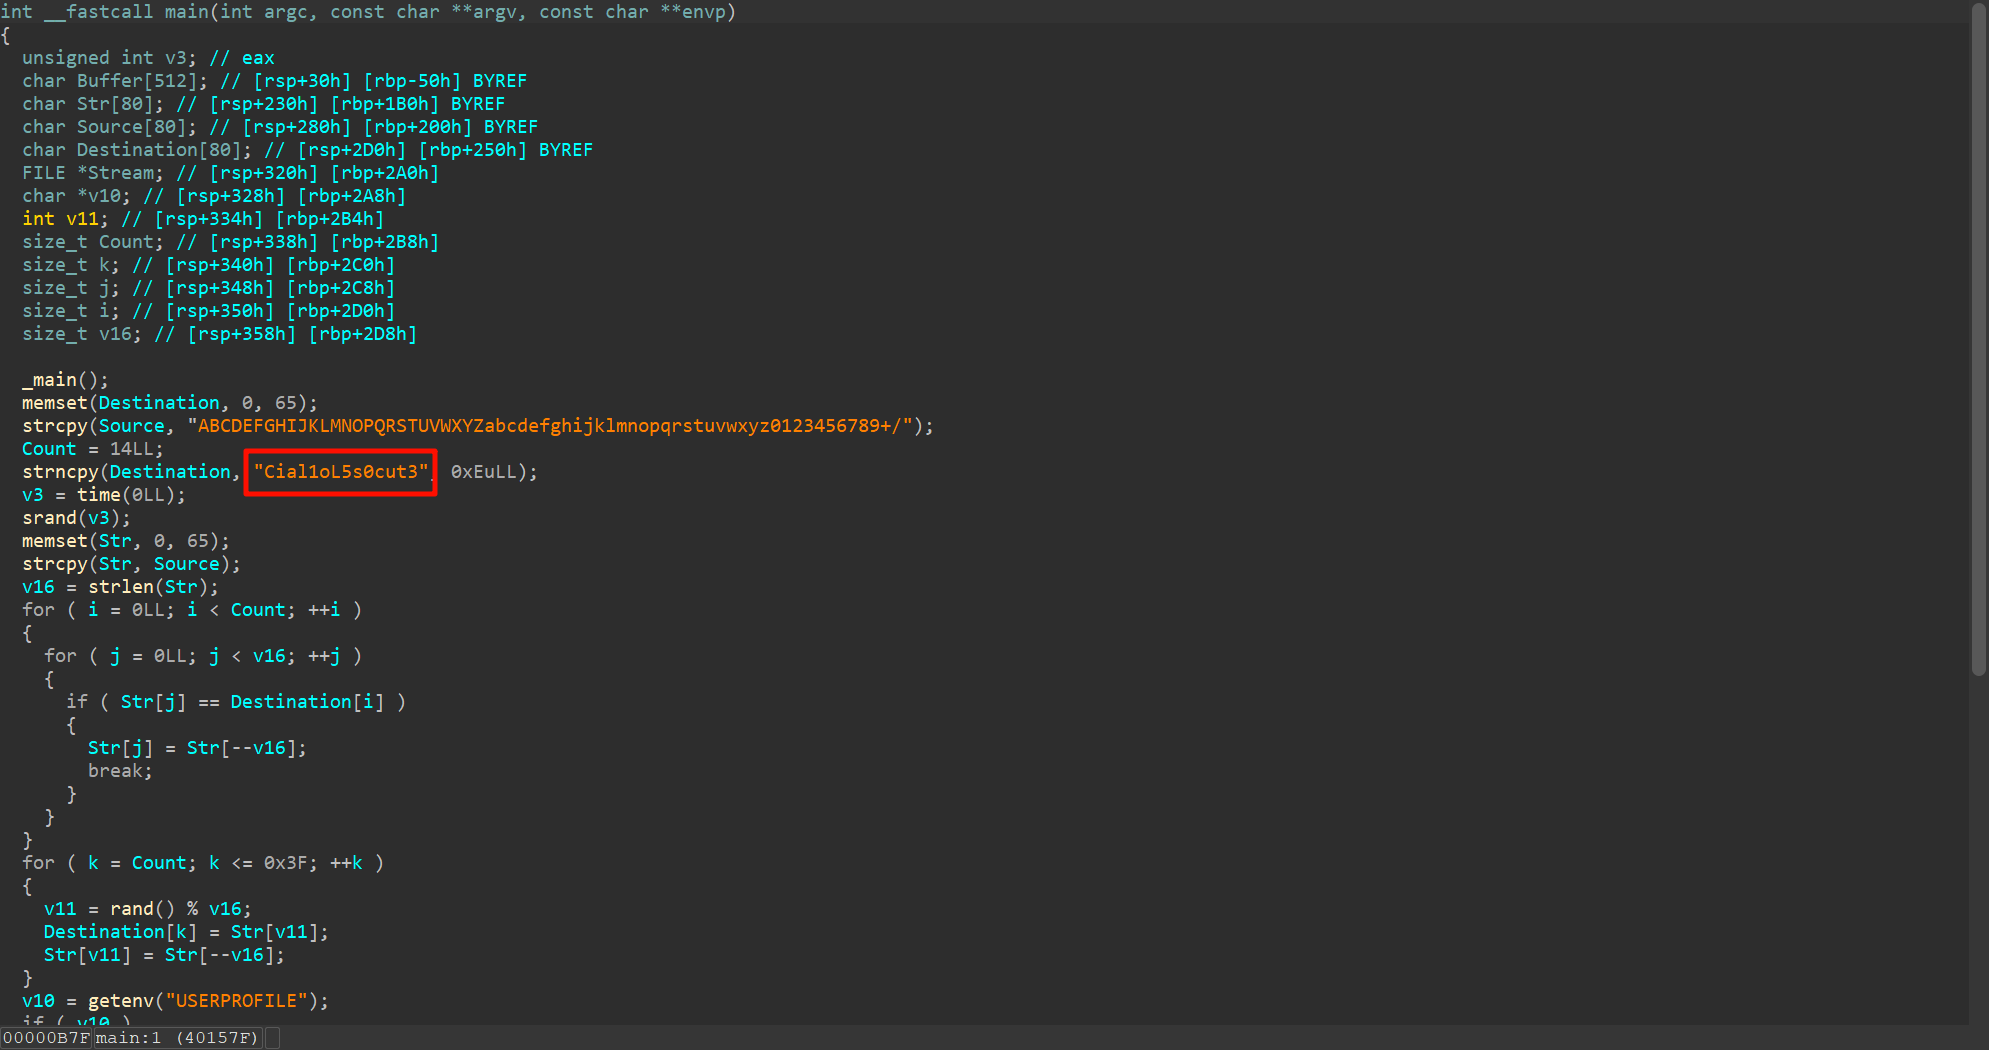1989x1050 pixels.
Task: Select the 0x3F constant in k loop
Action: point(285,863)
